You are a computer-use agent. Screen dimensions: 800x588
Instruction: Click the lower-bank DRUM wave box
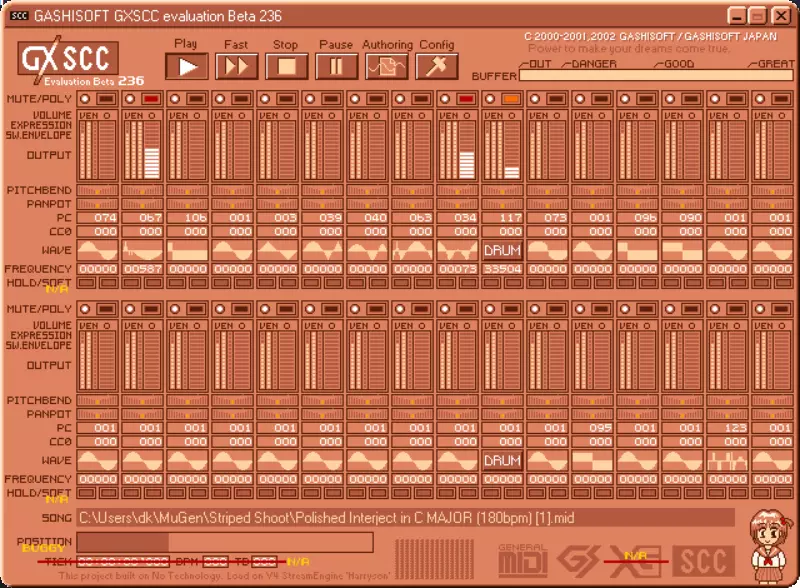pyautogui.click(x=503, y=460)
